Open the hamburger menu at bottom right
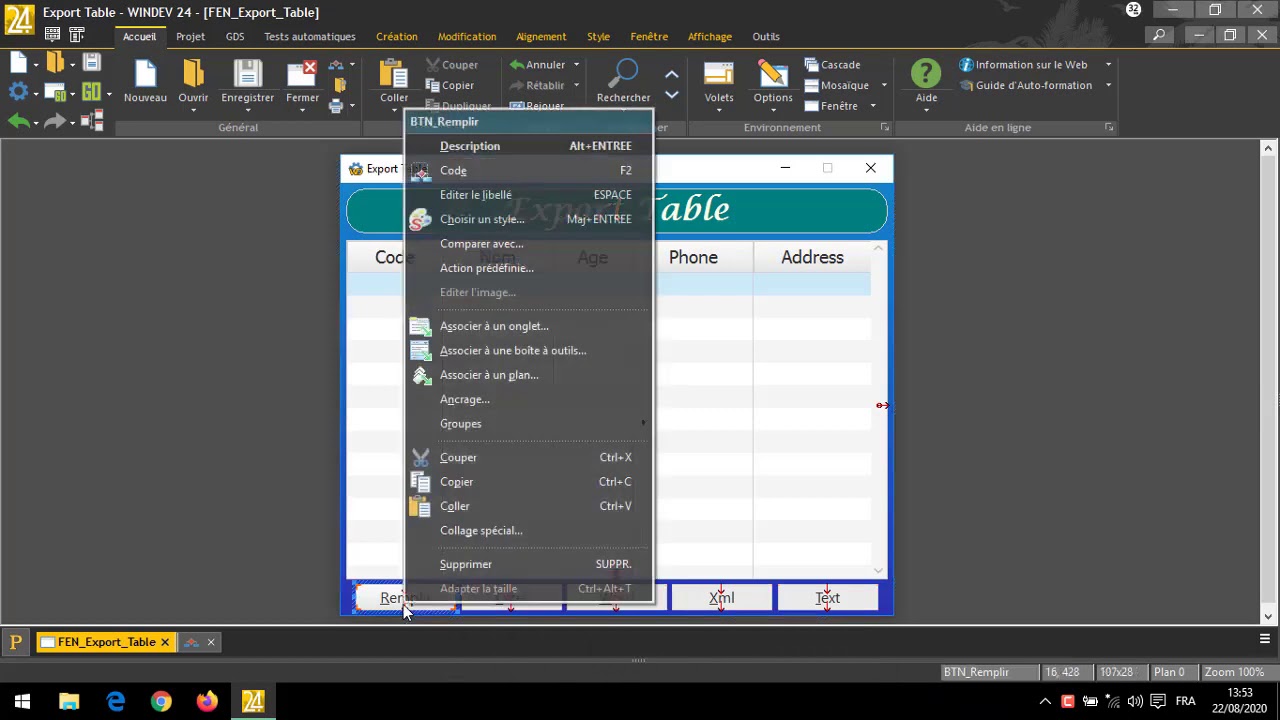This screenshot has height=720, width=1280. coord(1264,638)
